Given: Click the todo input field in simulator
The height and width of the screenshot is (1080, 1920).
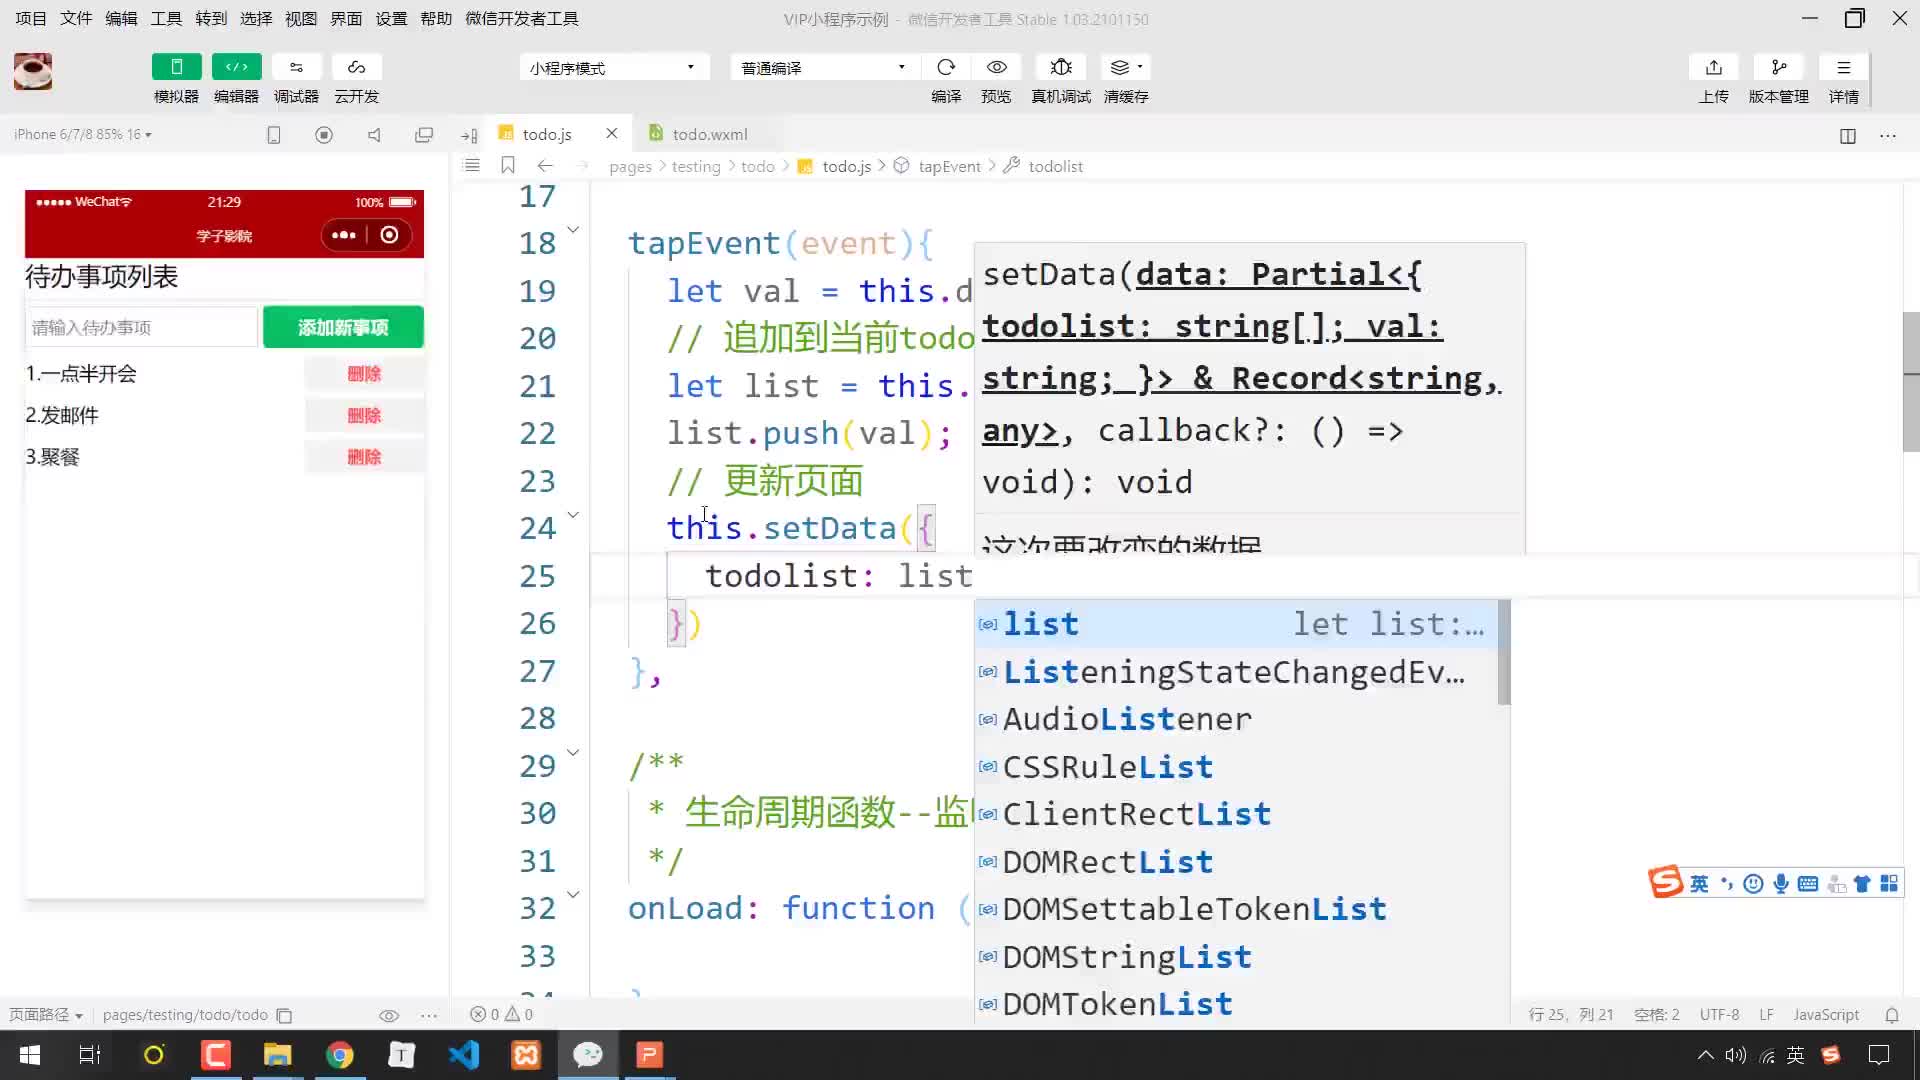Looking at the screenshot, I should click(x=141, y=327).
